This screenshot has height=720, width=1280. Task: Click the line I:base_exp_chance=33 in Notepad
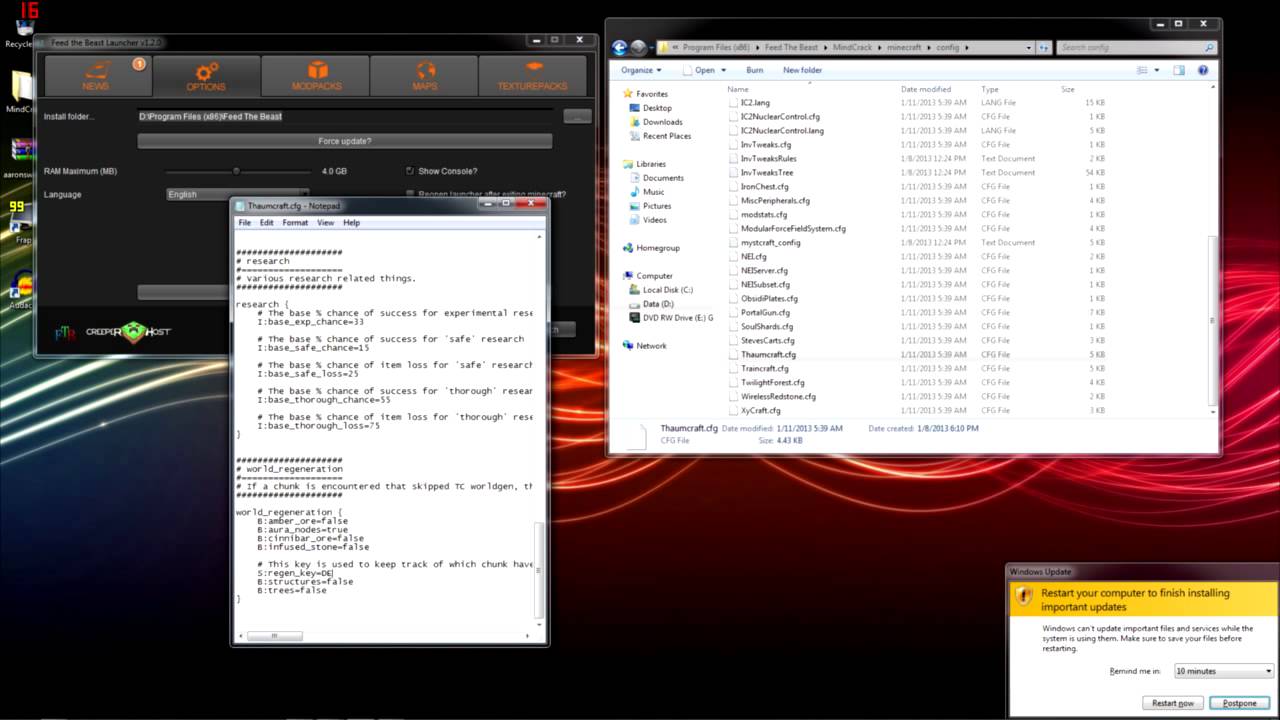pyautogui.click(x=310, y=322)
